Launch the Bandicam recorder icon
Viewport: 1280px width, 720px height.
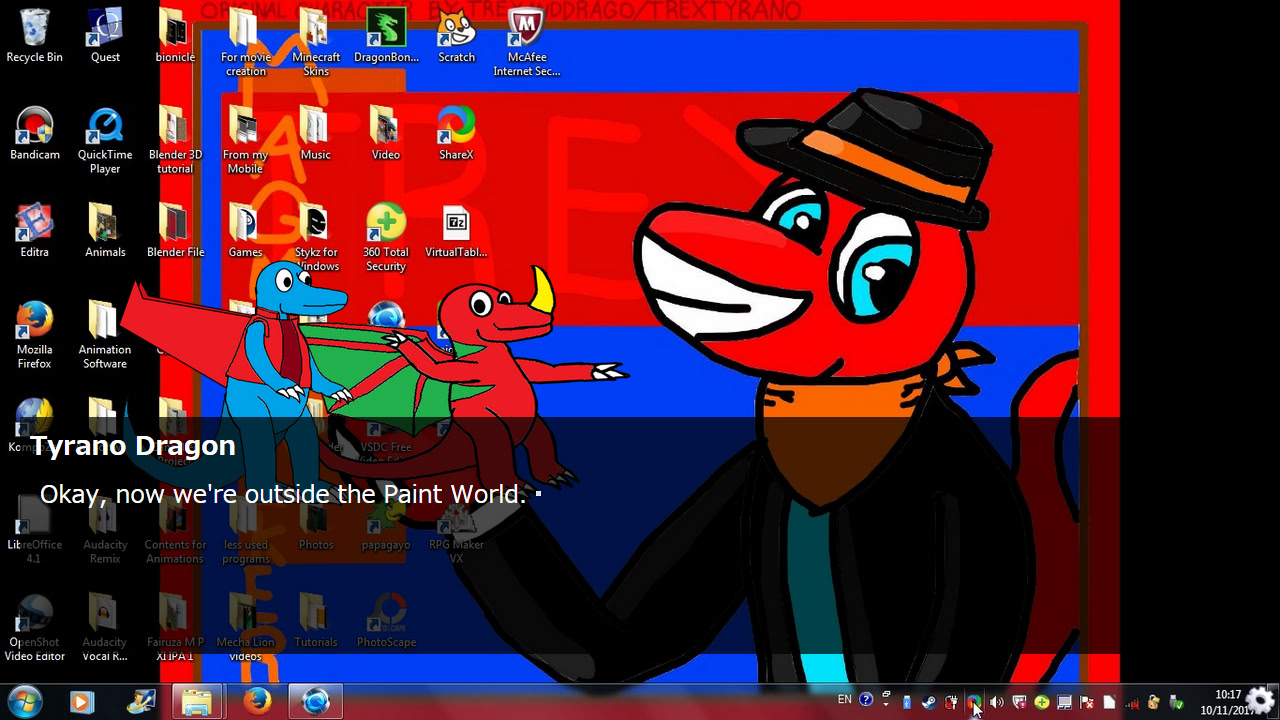click(34, 134)
